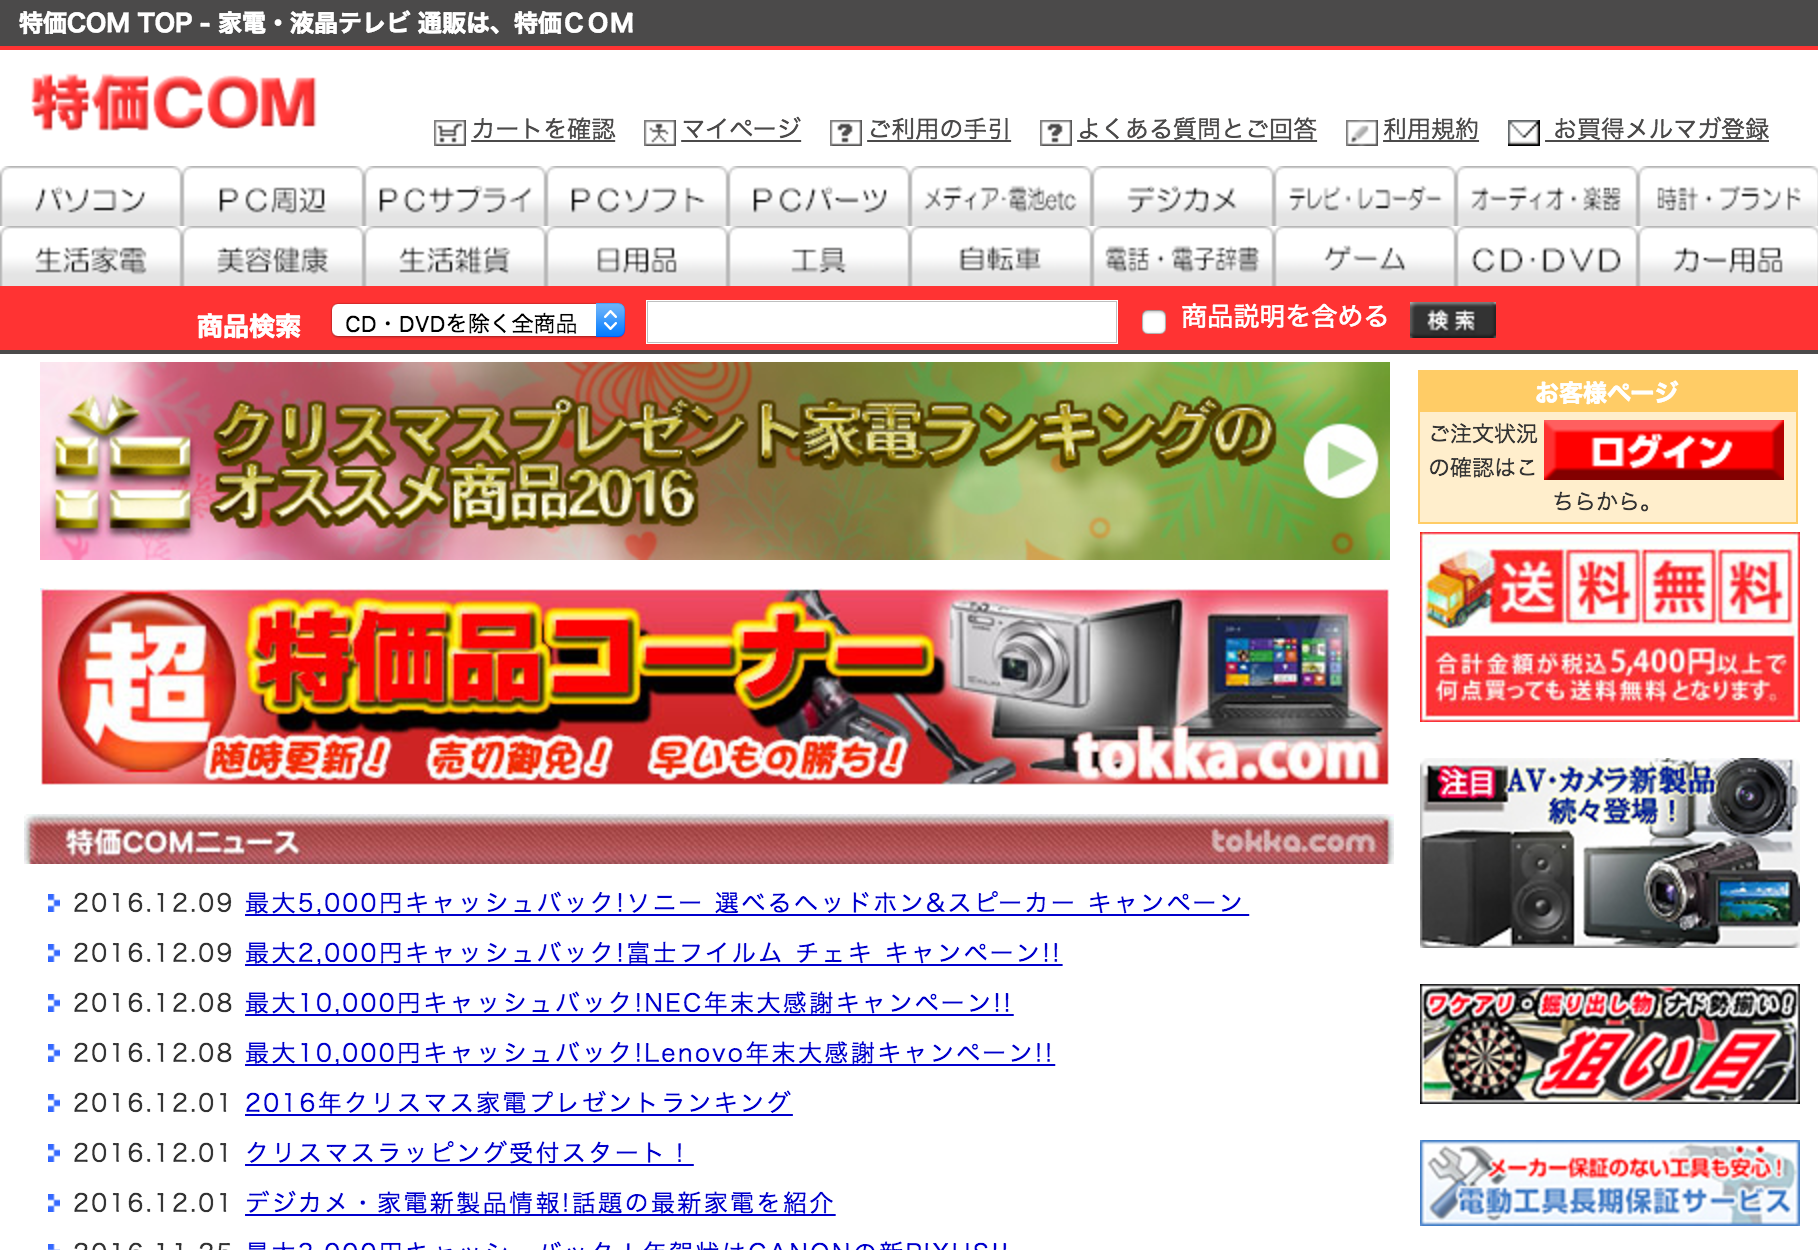Select the 生活雑貨 category tab
Viewport: 1818px width, 1250px height.
click(x=455, y=259)
